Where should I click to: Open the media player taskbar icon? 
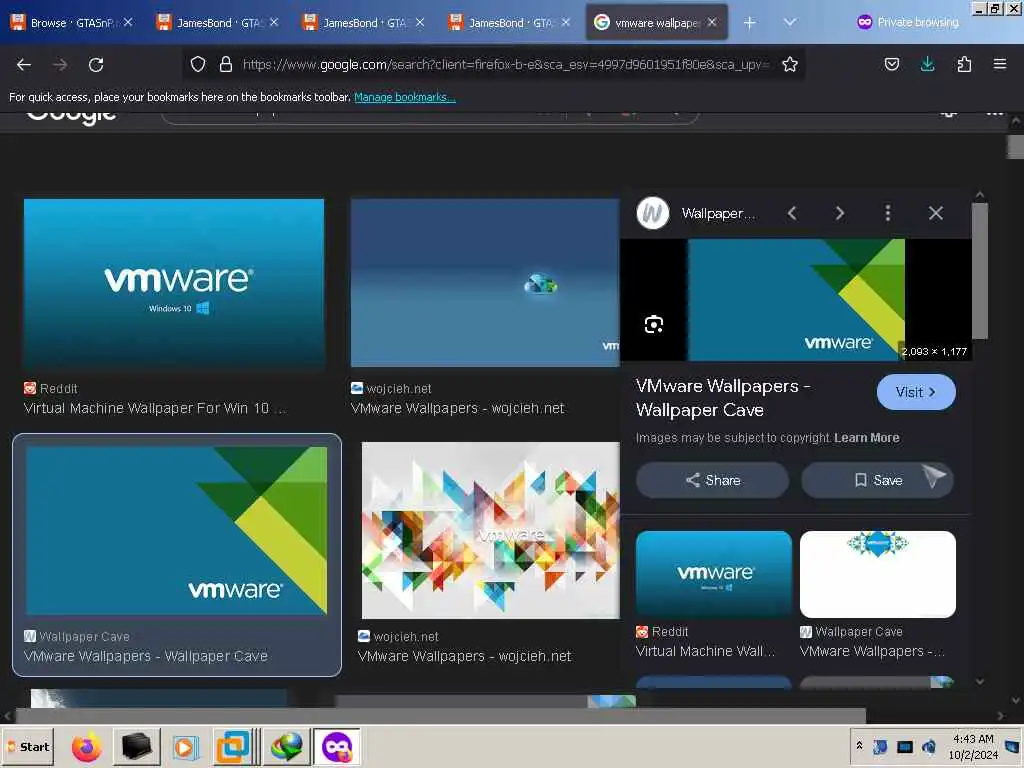tap(185, 746)
